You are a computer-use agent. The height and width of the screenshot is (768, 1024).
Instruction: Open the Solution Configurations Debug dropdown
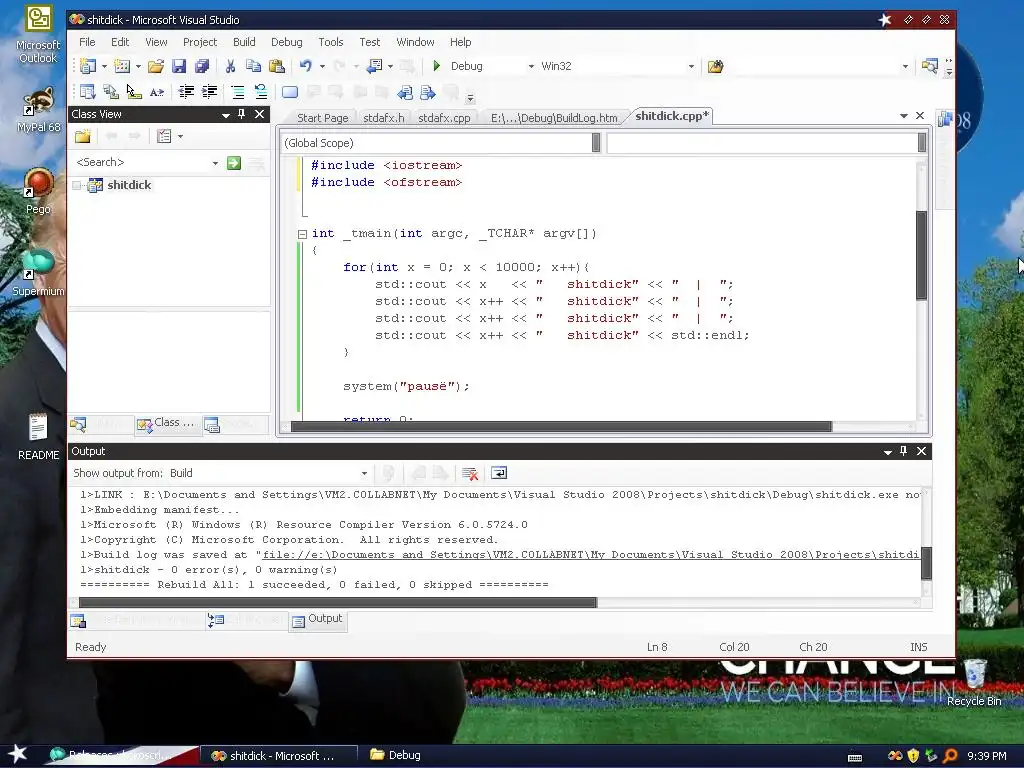tap(531, 66)
